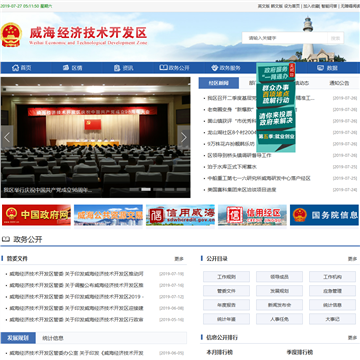Open 领导成员 catalog button
Viewport: 360px width, 360px height.
pos(279,277)
